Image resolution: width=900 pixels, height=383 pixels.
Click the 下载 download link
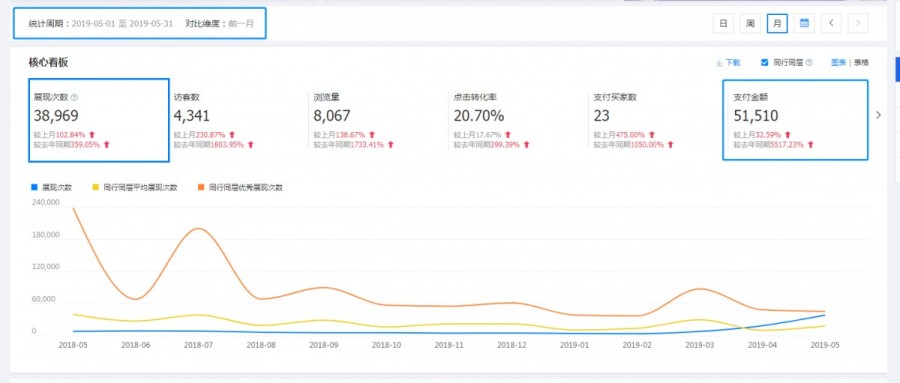coord(733,63)
